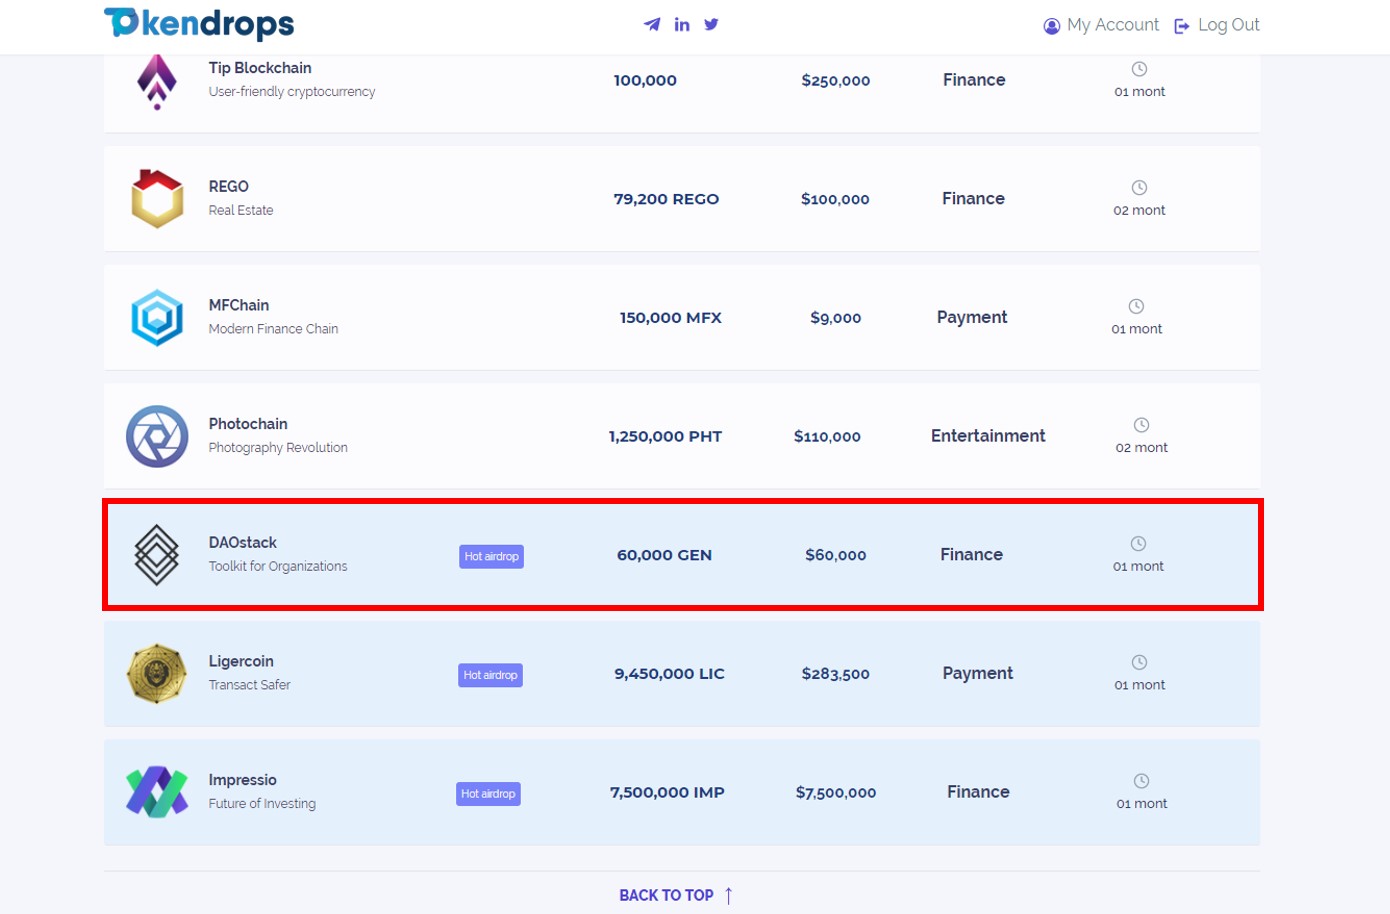The image size is (1390, 914).
Task: Click the Ligercoin gold coin logo
Action: pos(157,673)
